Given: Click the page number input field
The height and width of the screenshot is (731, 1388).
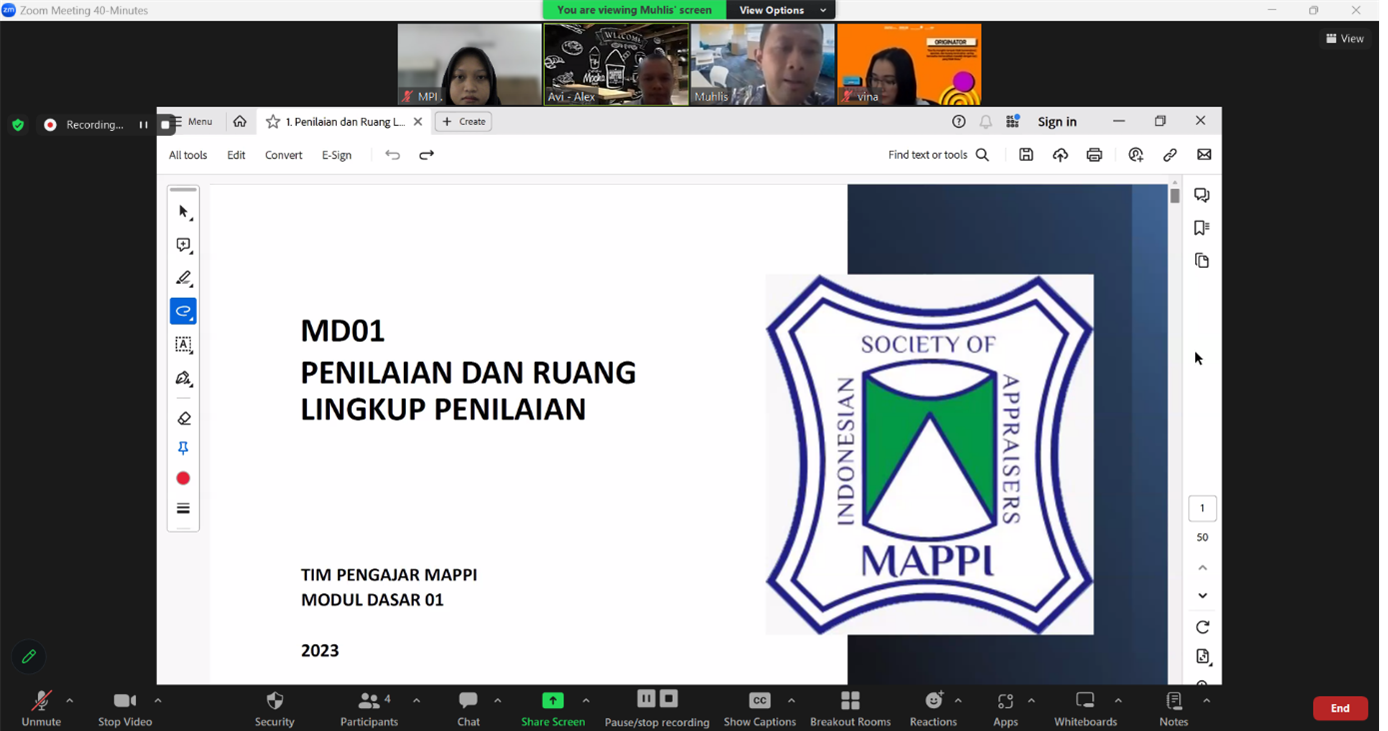Looking at the screenshot, I should [1202, 508].
